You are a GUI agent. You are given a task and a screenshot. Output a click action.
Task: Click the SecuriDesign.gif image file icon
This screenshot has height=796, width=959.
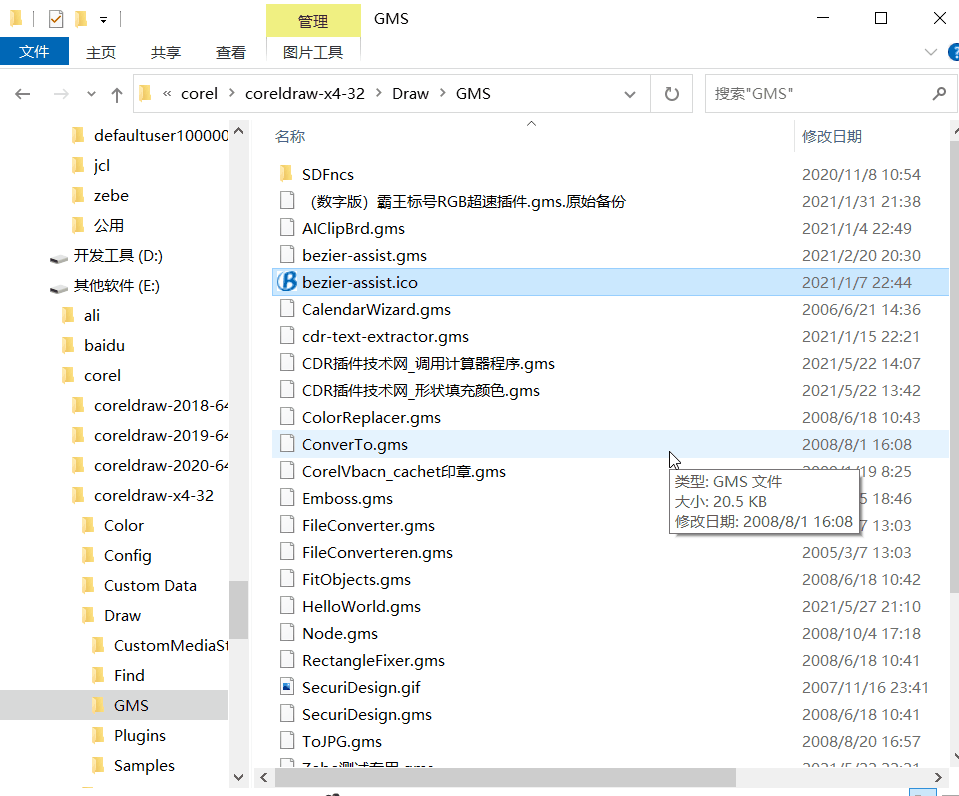286,688
